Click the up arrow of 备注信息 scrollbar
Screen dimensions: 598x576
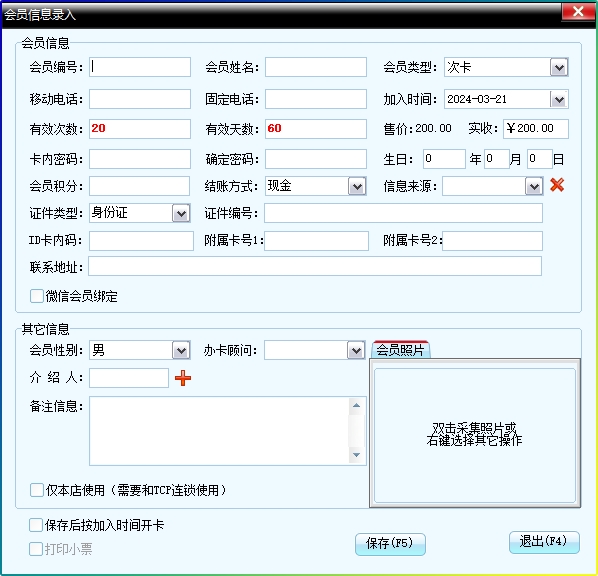tap(356, 405)
